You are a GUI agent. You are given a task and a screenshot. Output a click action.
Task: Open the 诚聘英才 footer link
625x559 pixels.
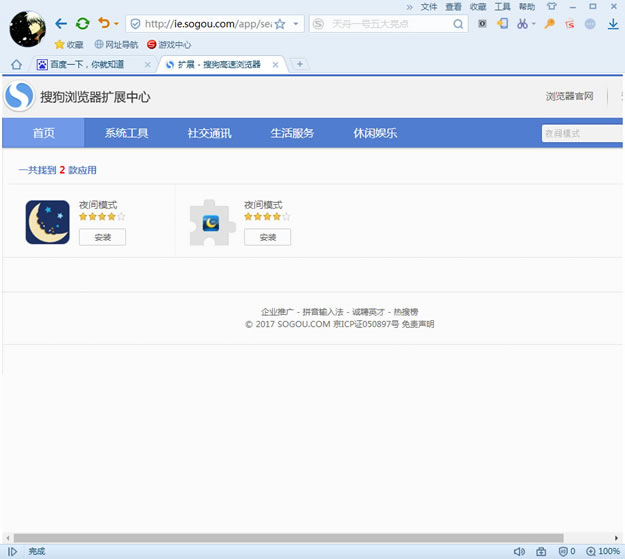[368, 312]
